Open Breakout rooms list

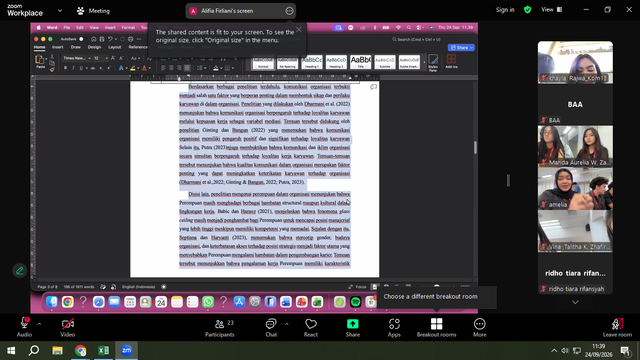click(436, 328)
